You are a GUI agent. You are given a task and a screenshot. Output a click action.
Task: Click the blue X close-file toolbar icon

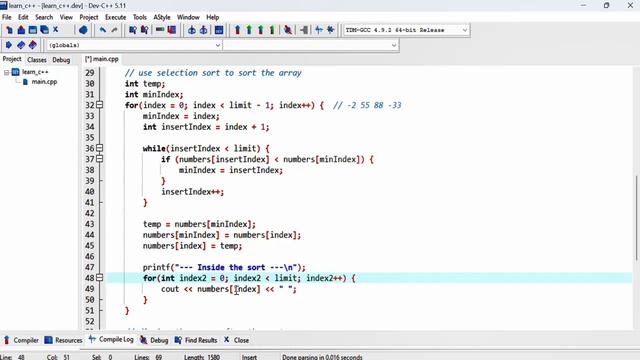click(x=56, y=30)
